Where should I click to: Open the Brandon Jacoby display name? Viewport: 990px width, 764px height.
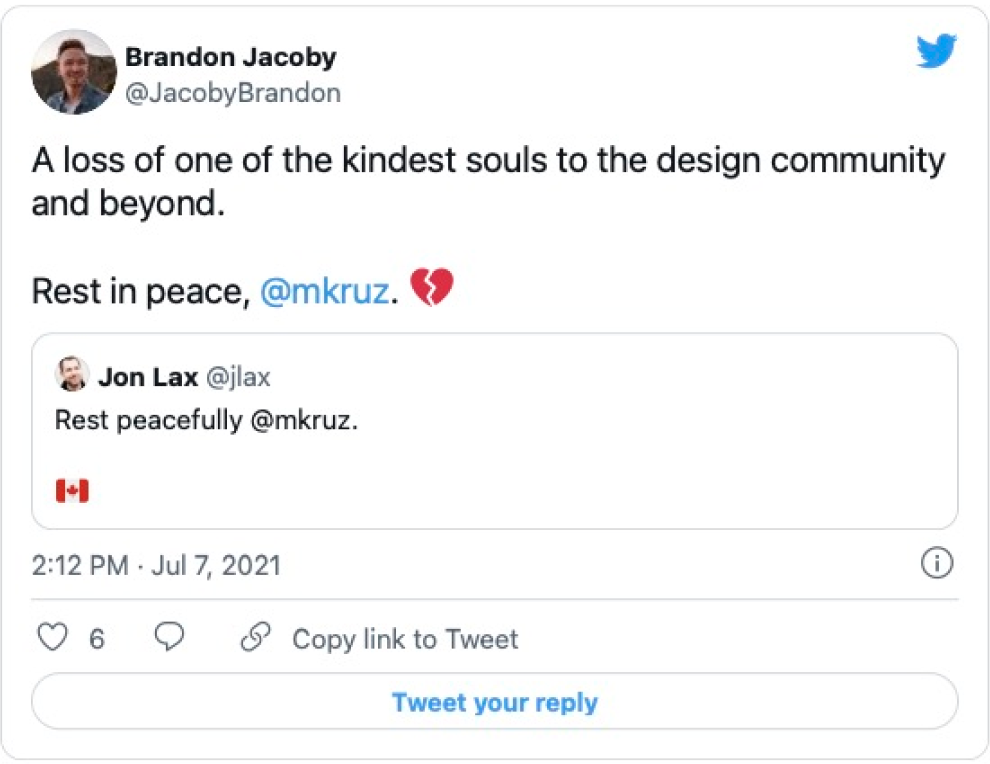coord(230,57)
